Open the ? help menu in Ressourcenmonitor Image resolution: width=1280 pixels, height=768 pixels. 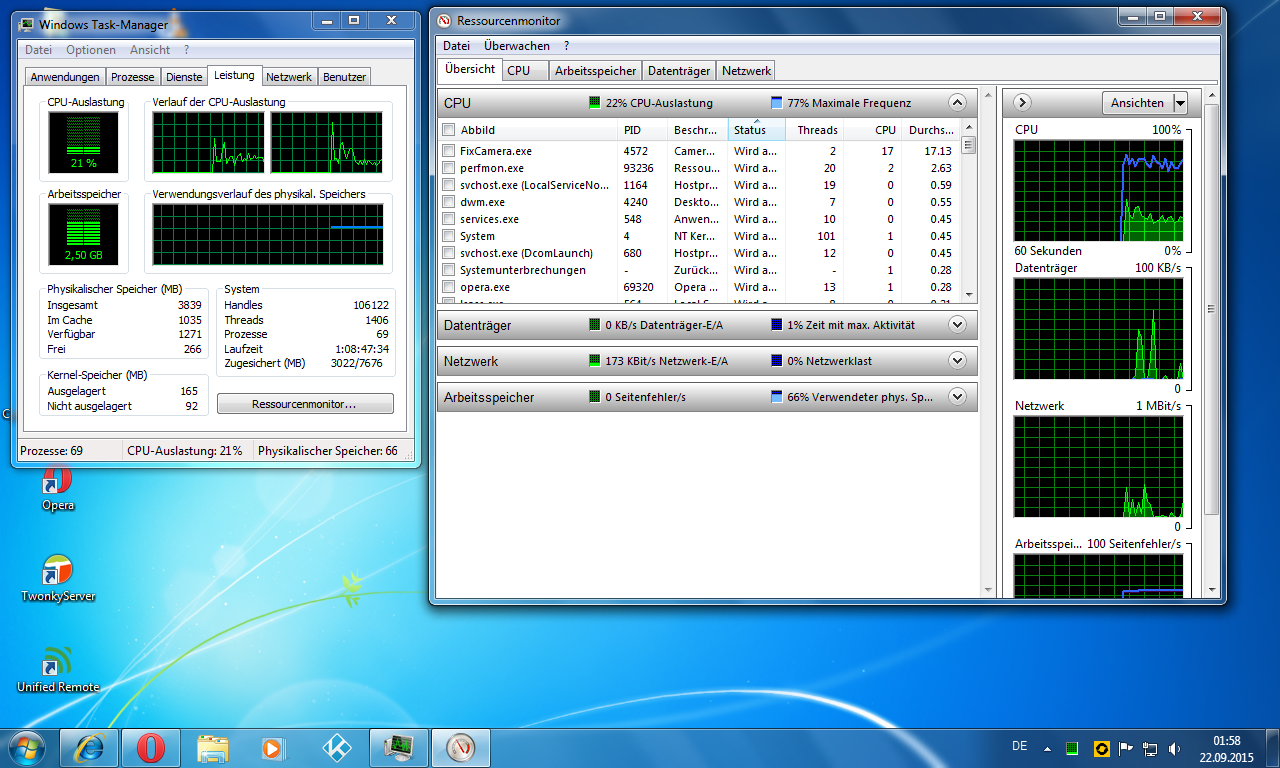click(566, 46)
